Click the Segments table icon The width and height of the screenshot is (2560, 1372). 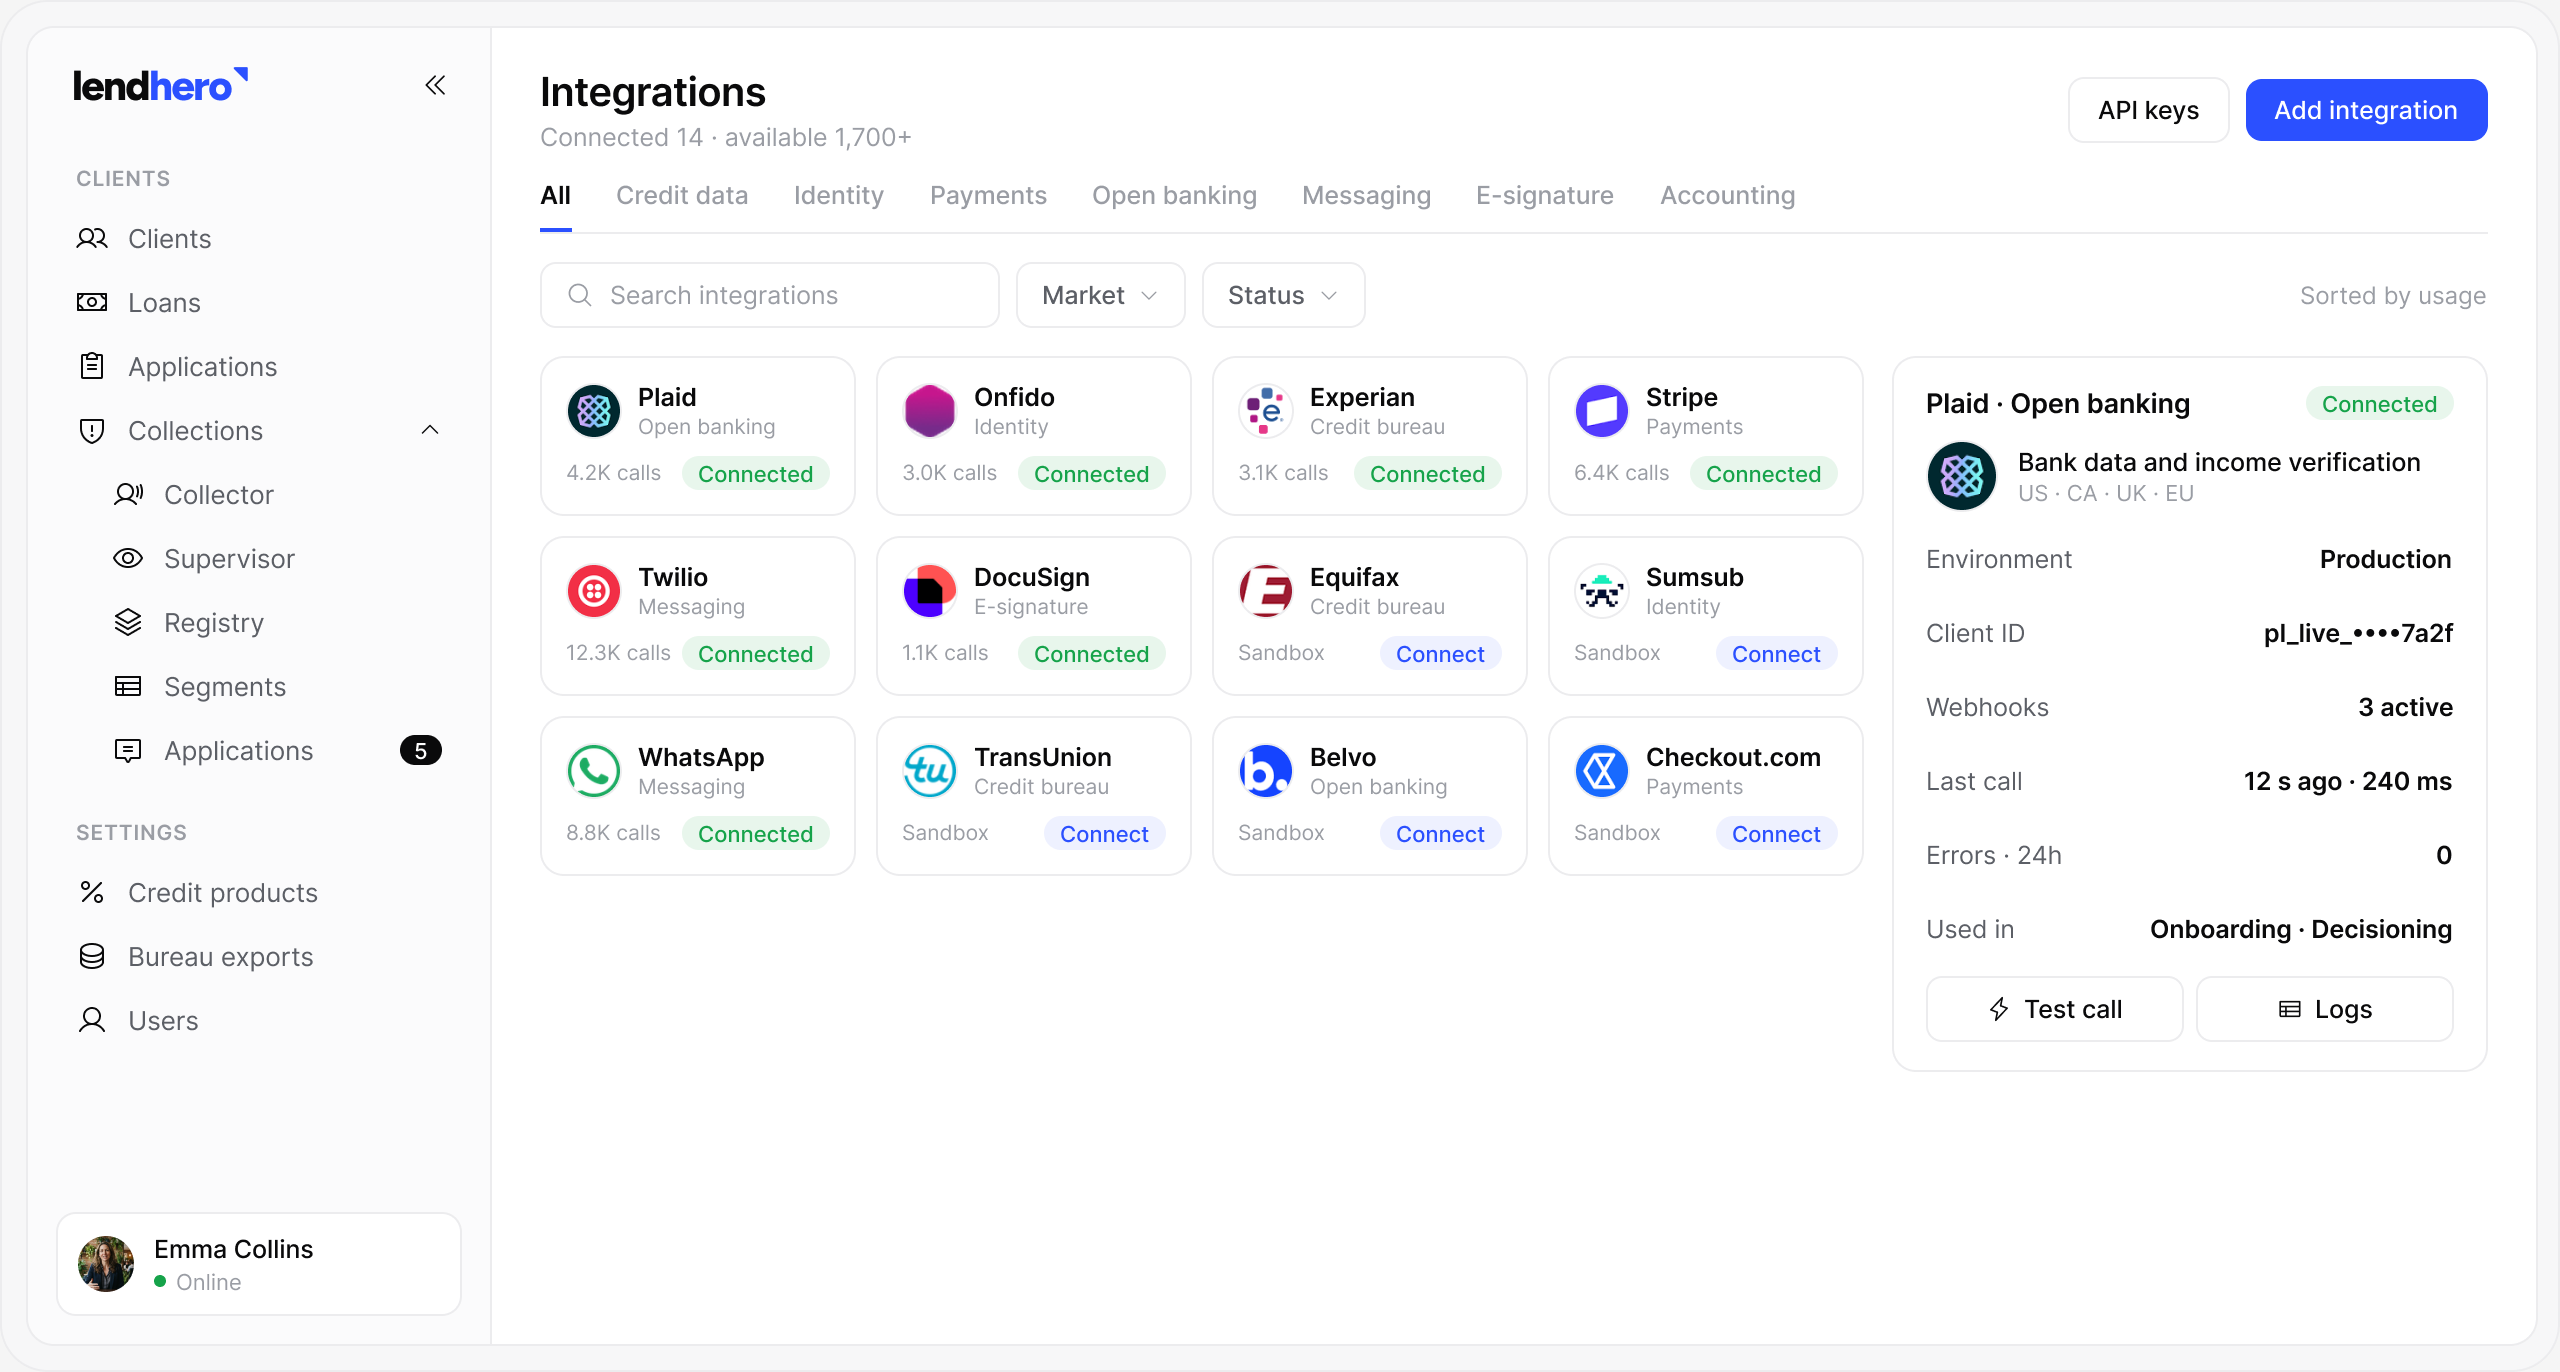[128, 686]
